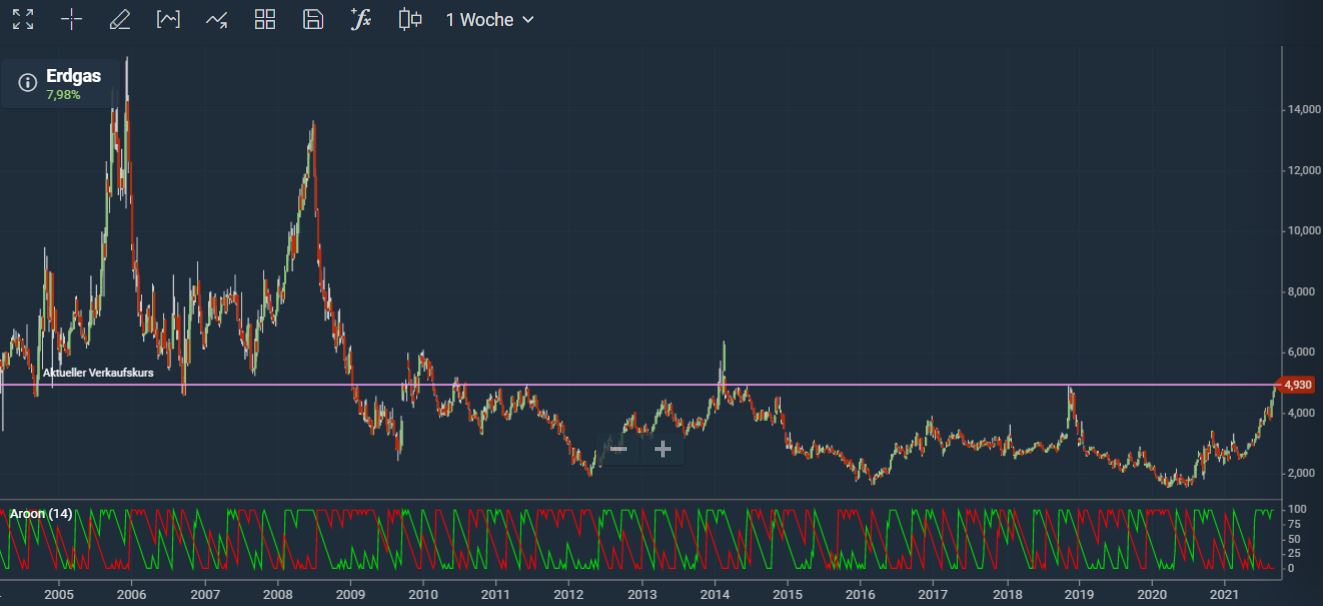Toggle the green 7,98% percentage display
Image resolution: width=1323 pixels, height=606 pixels.
point(61,96)
